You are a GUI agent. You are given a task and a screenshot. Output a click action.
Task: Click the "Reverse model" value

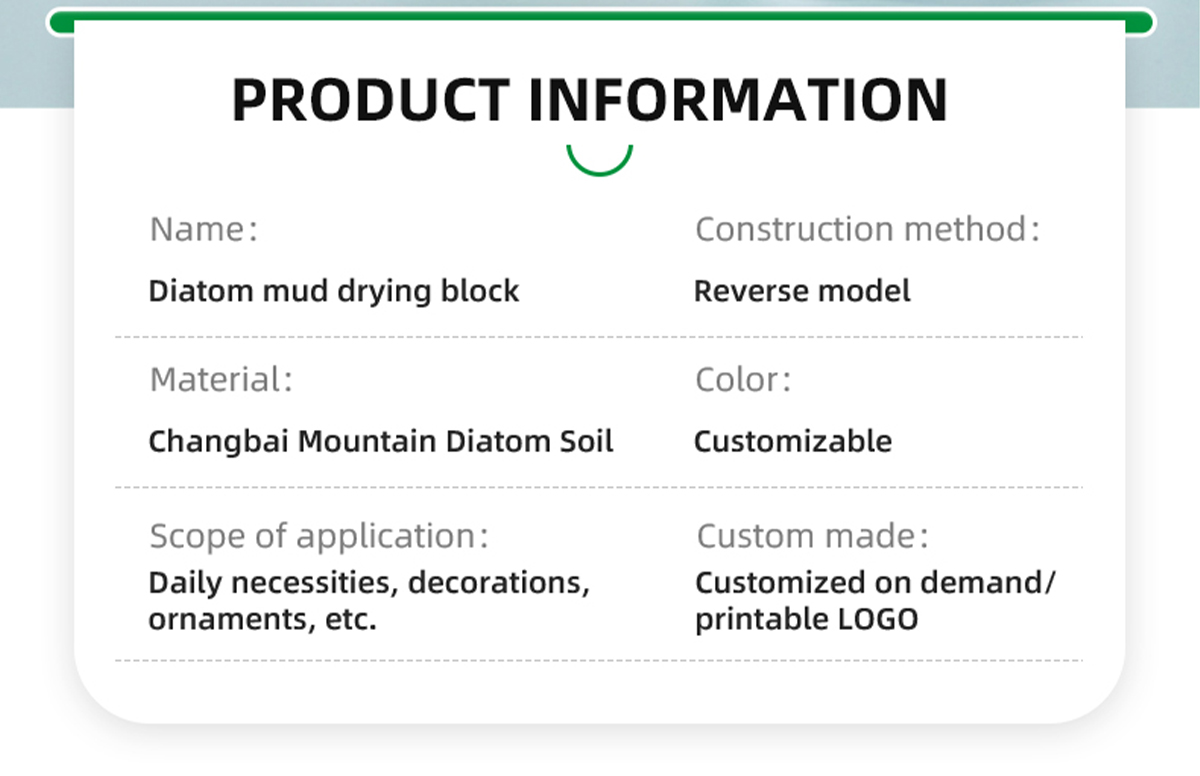pos(802,291)
